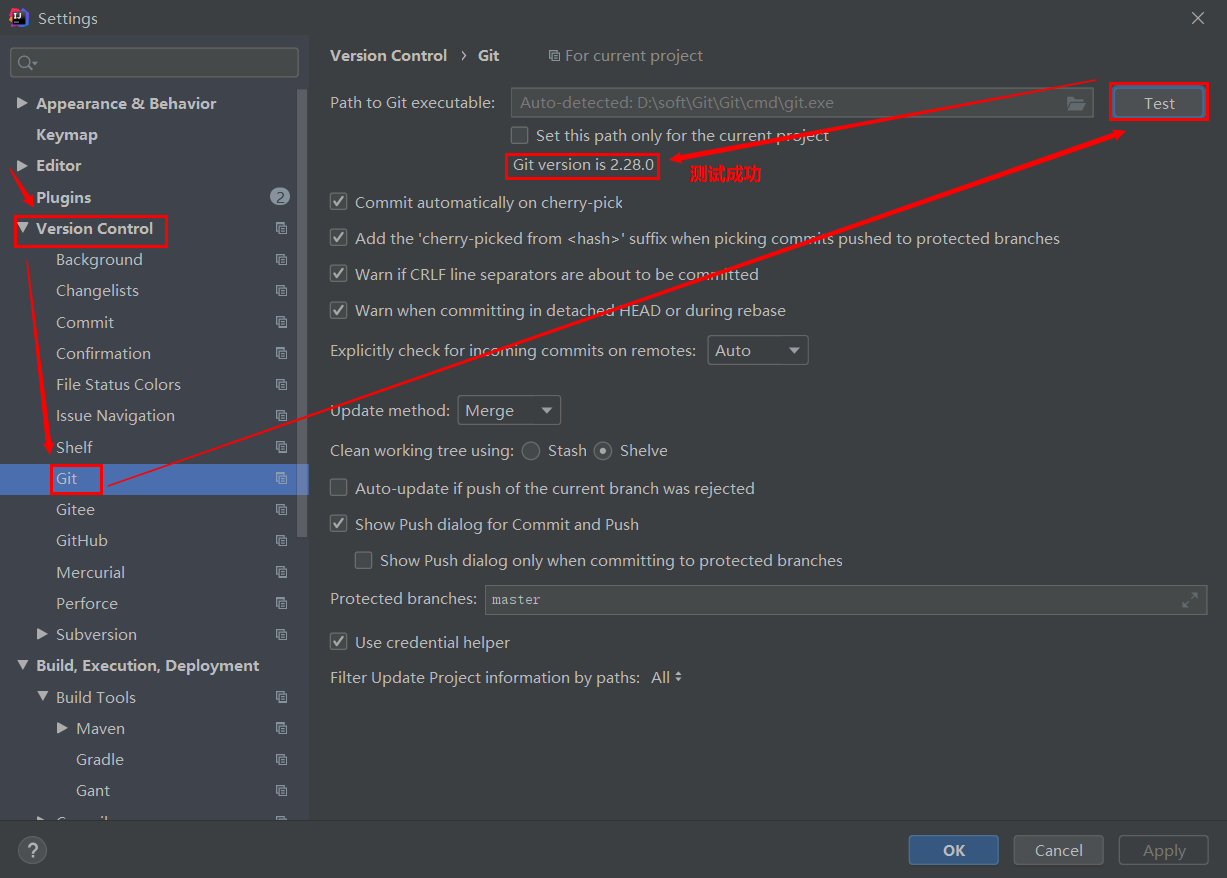Toggle Commit automatically on cherry-pick
Image resolution: width=1227 pixels, height=878 pixels.
coord(338,202)
